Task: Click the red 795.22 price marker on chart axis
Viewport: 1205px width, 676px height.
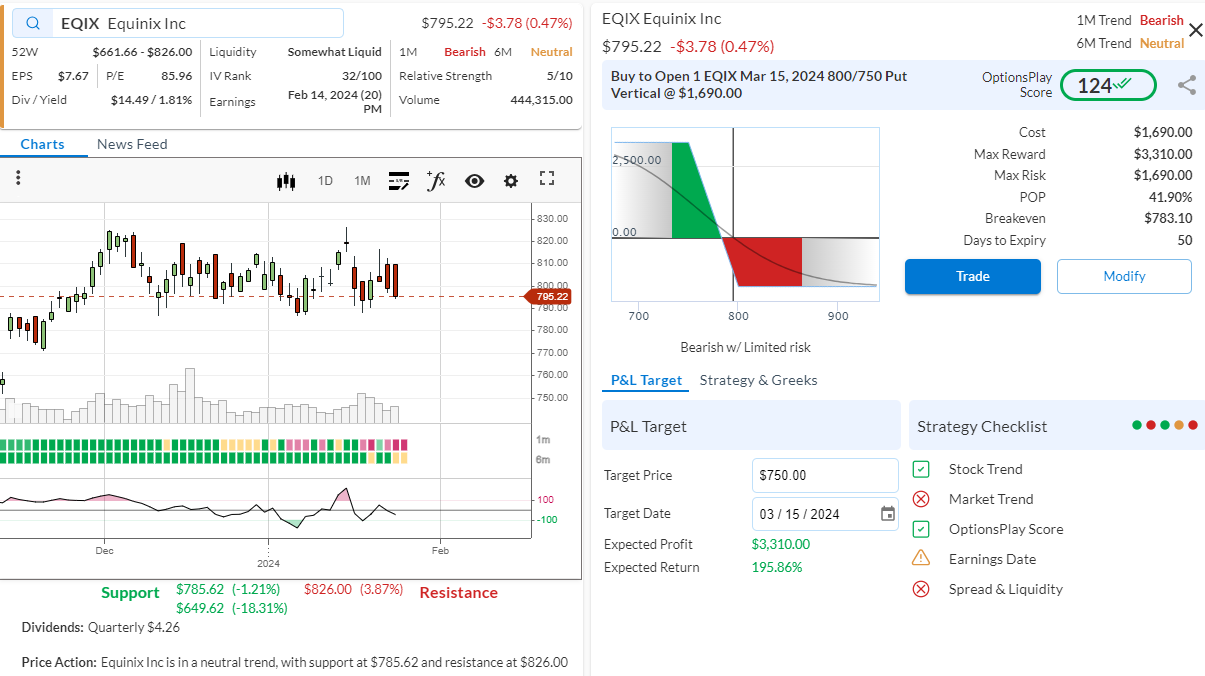Action: pyautogui.click(x=548, y=296)
